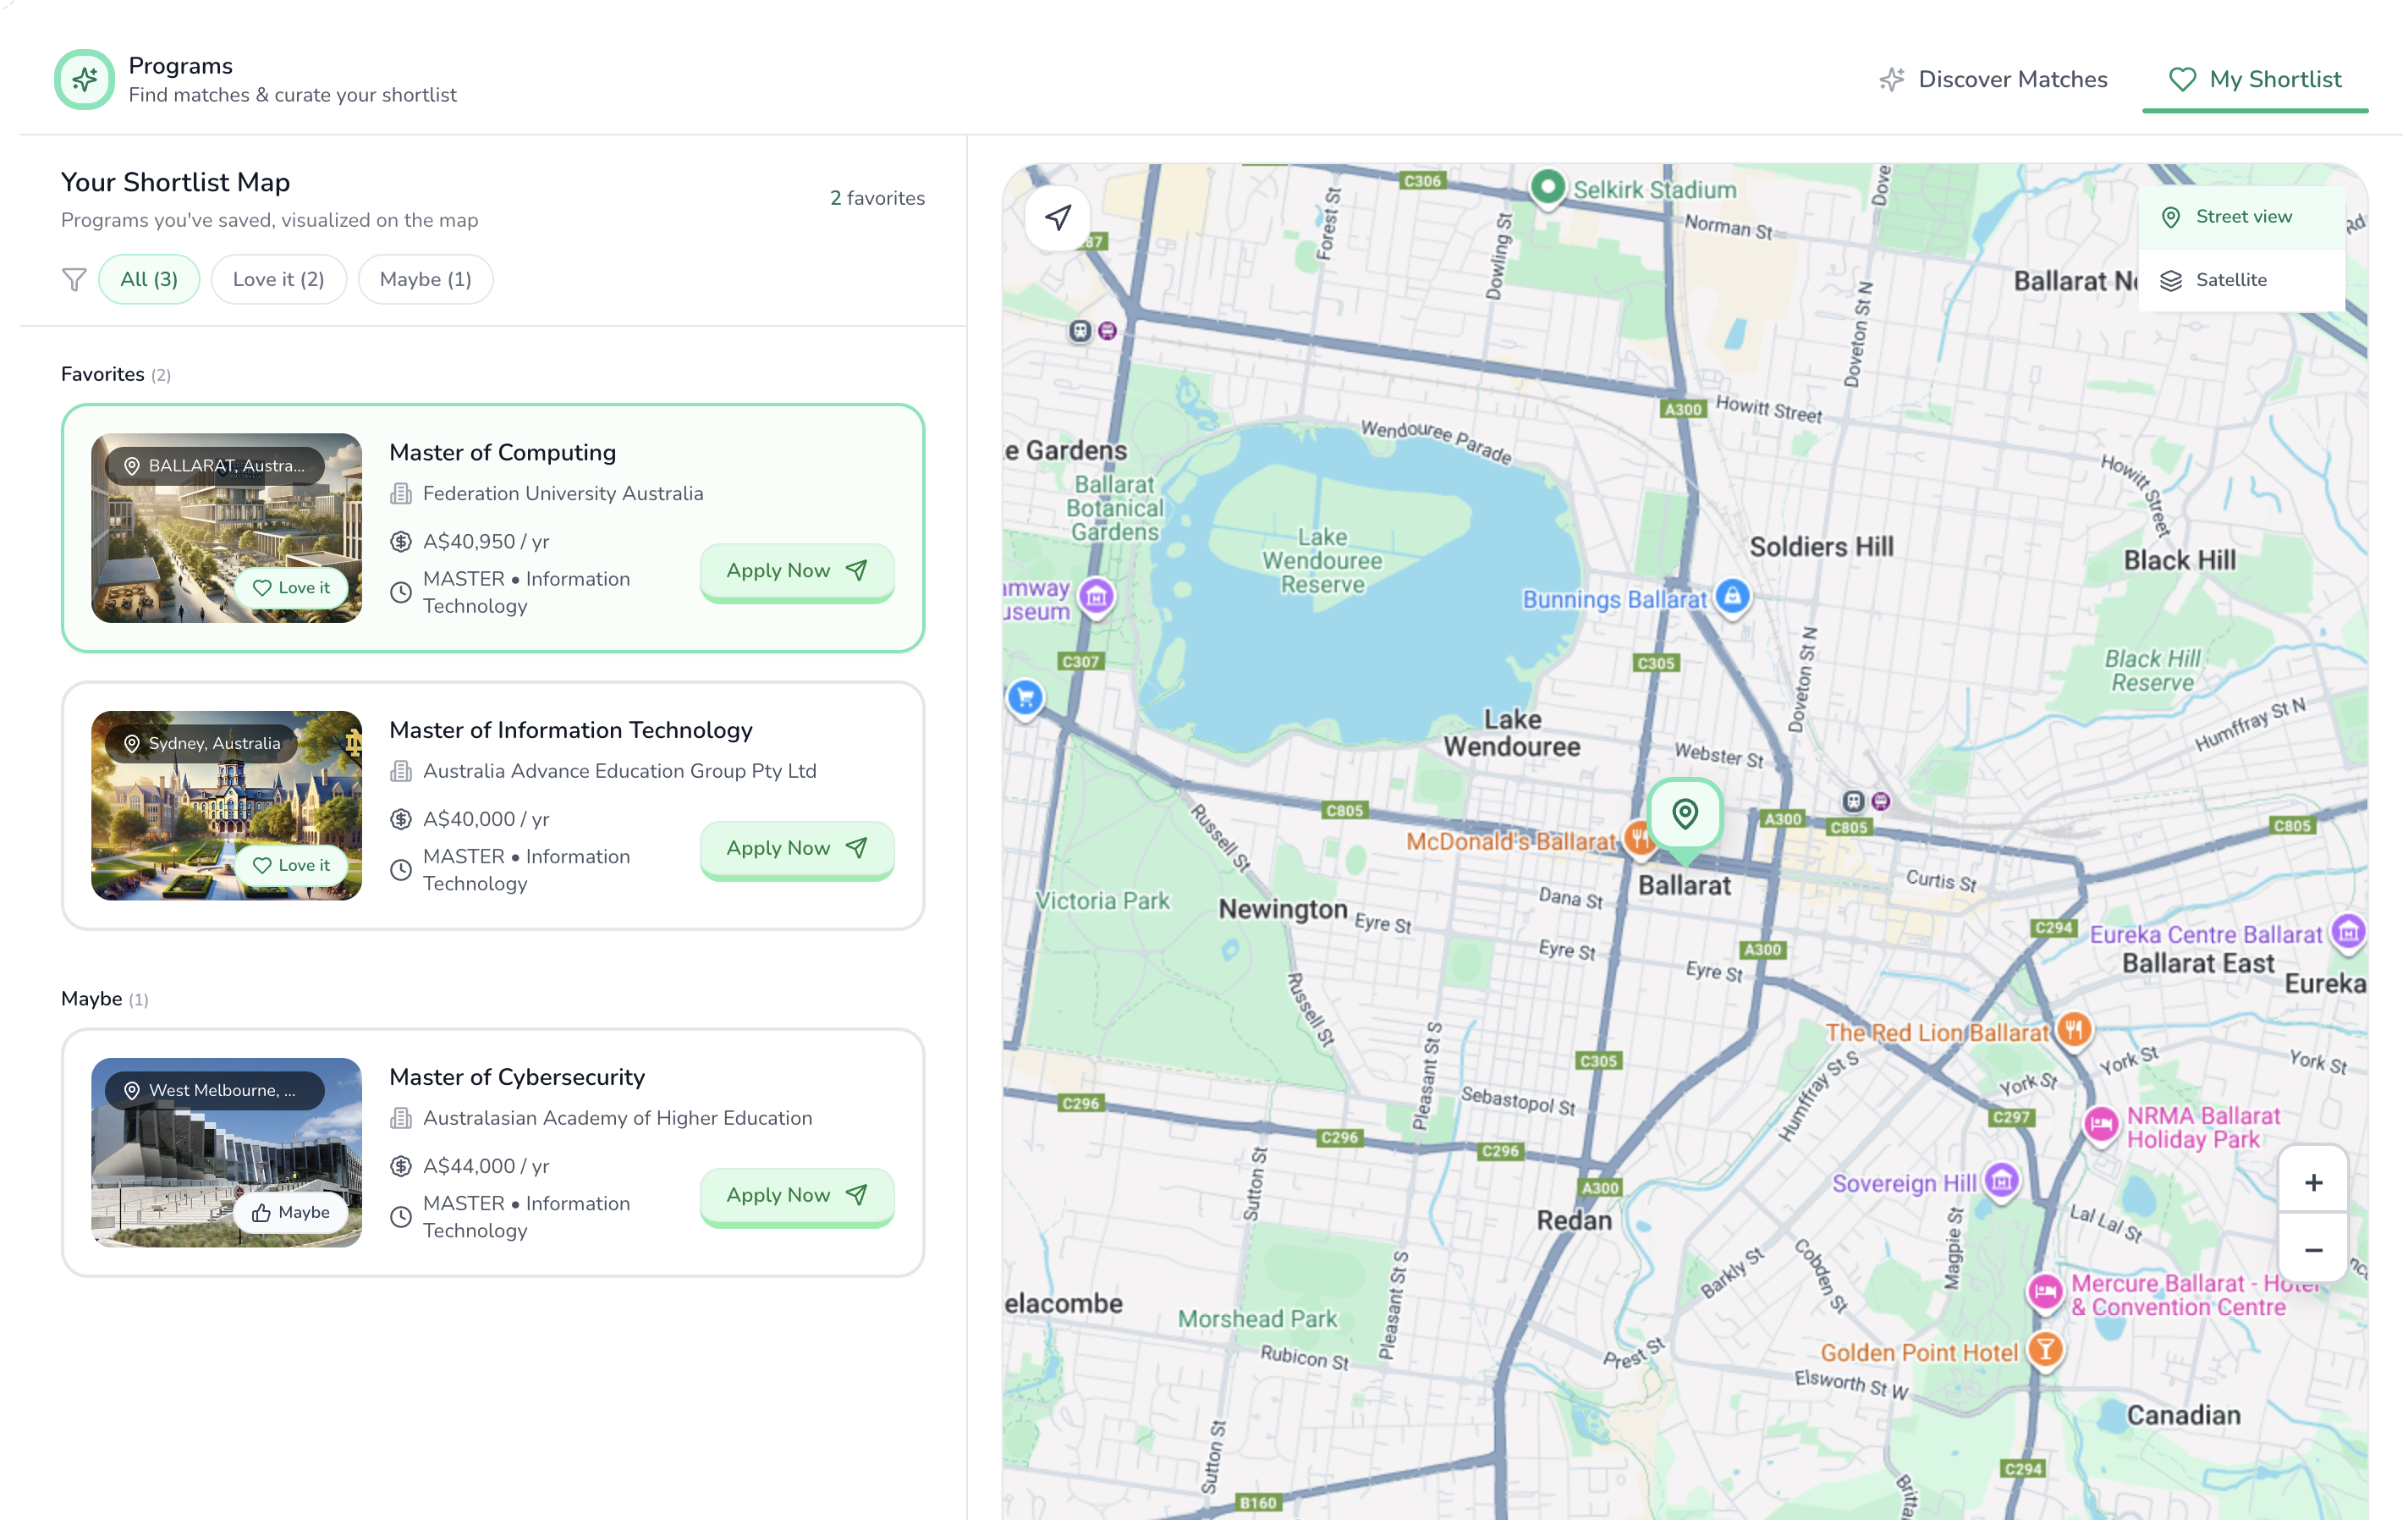Switch to My Shortlist tab
The width and height of the screenshot is (2408, 1520).
[2254, 79]
